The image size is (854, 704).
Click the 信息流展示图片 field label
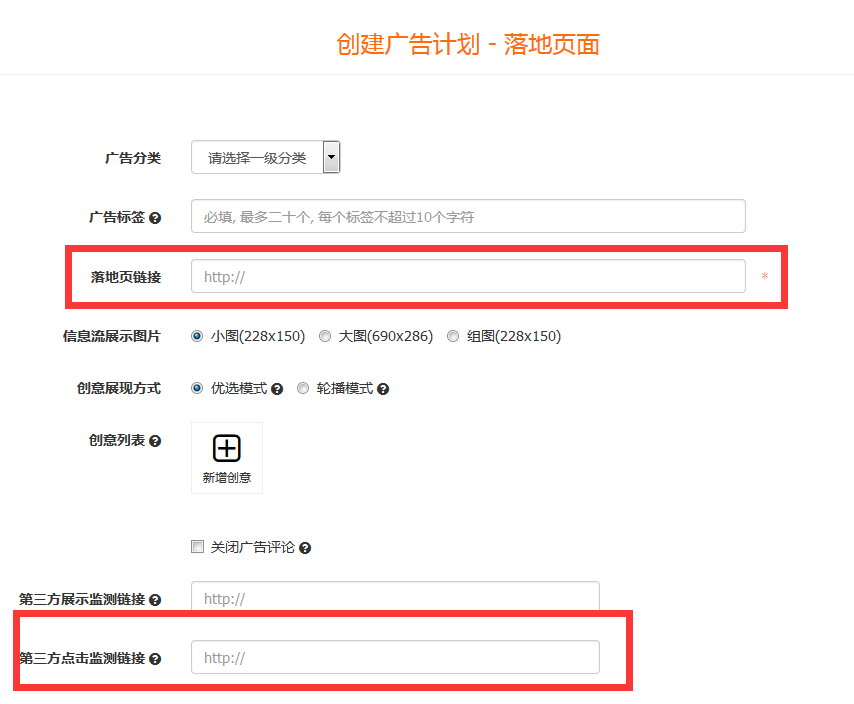[112, 336]
